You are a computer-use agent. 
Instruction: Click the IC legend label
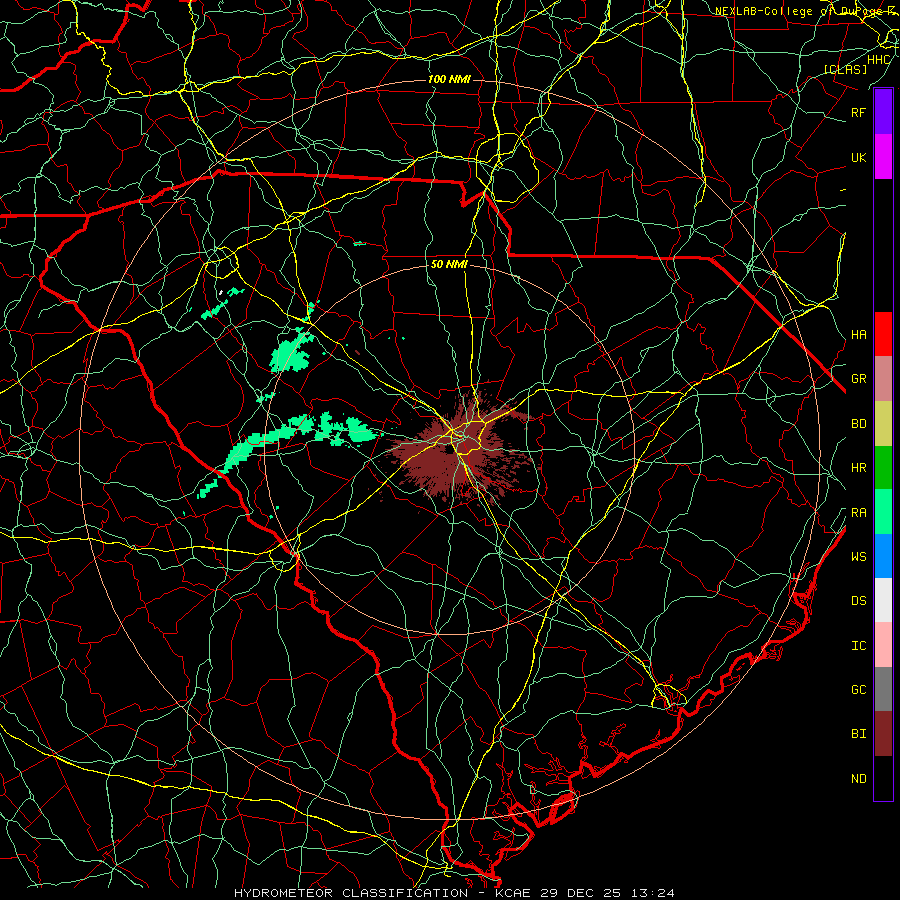pos(858,645)
